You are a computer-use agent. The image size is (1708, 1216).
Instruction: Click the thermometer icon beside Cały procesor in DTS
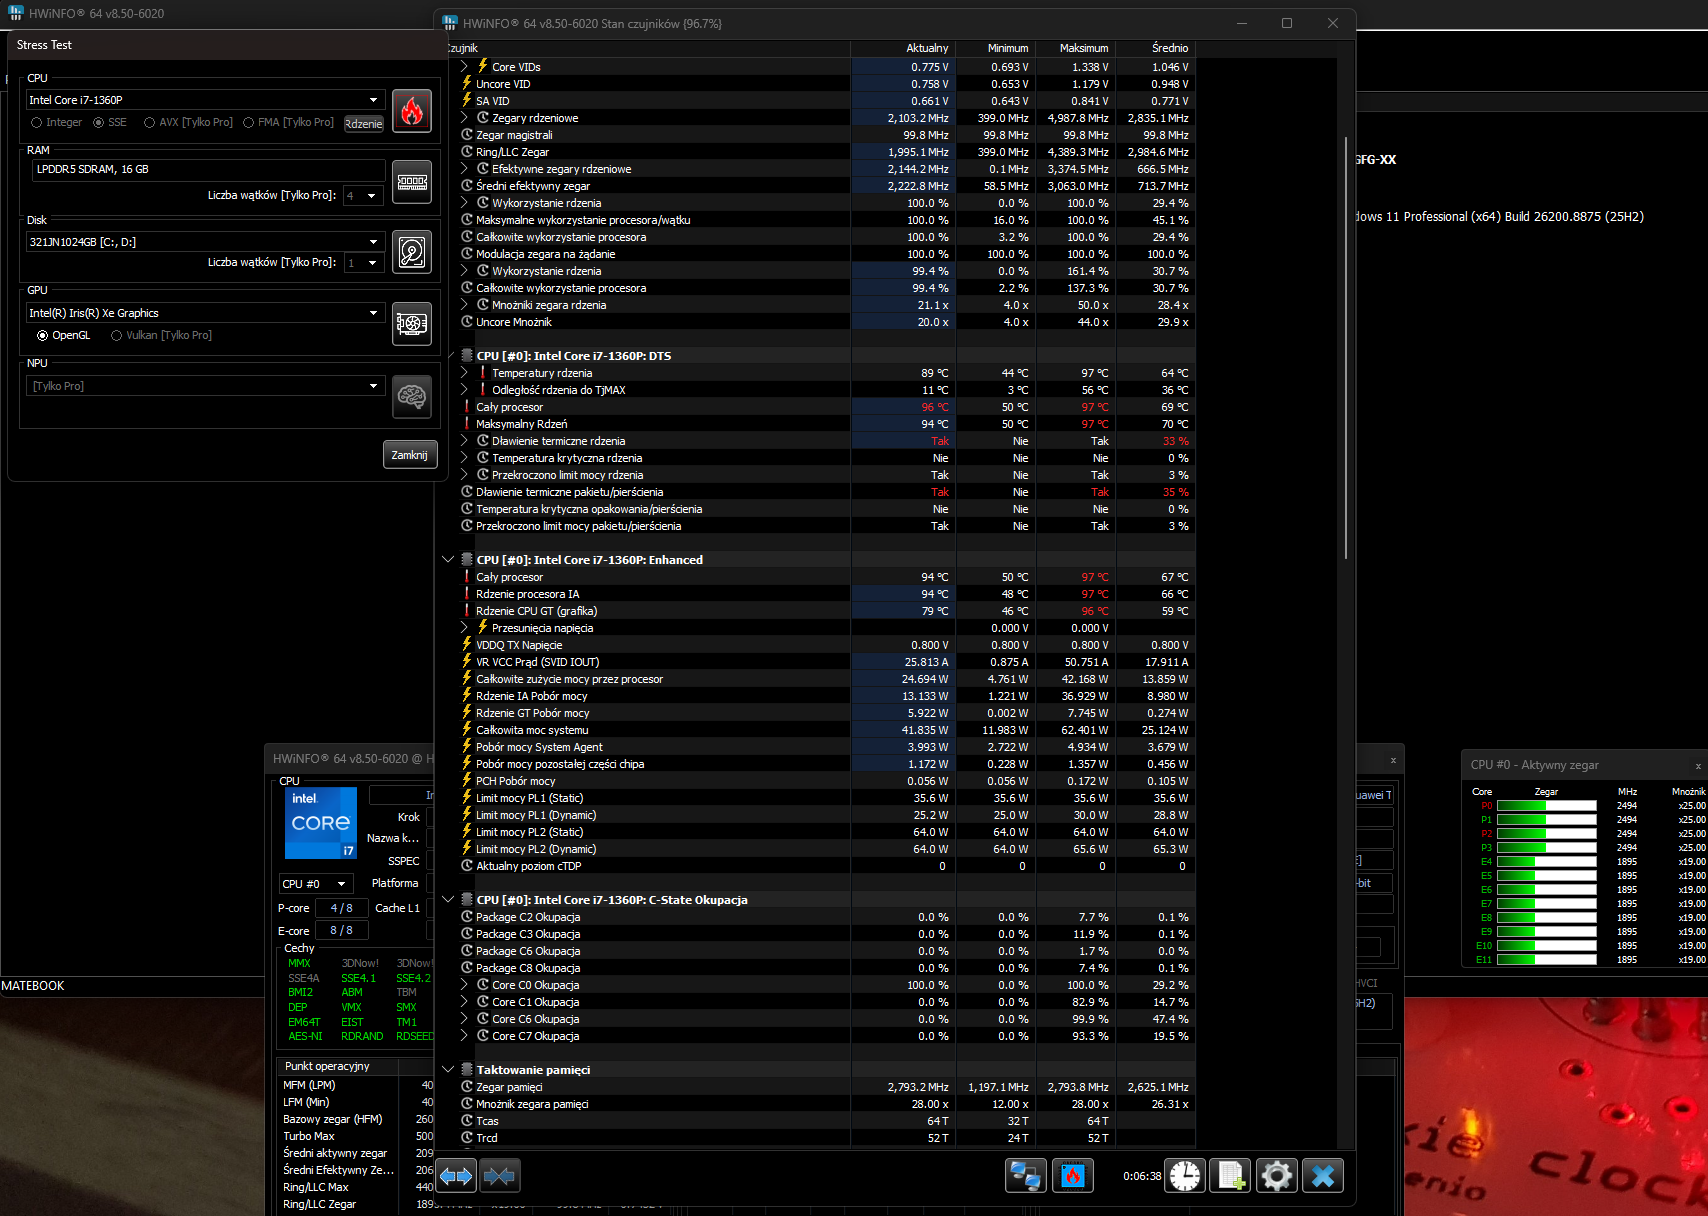(467, 407)
